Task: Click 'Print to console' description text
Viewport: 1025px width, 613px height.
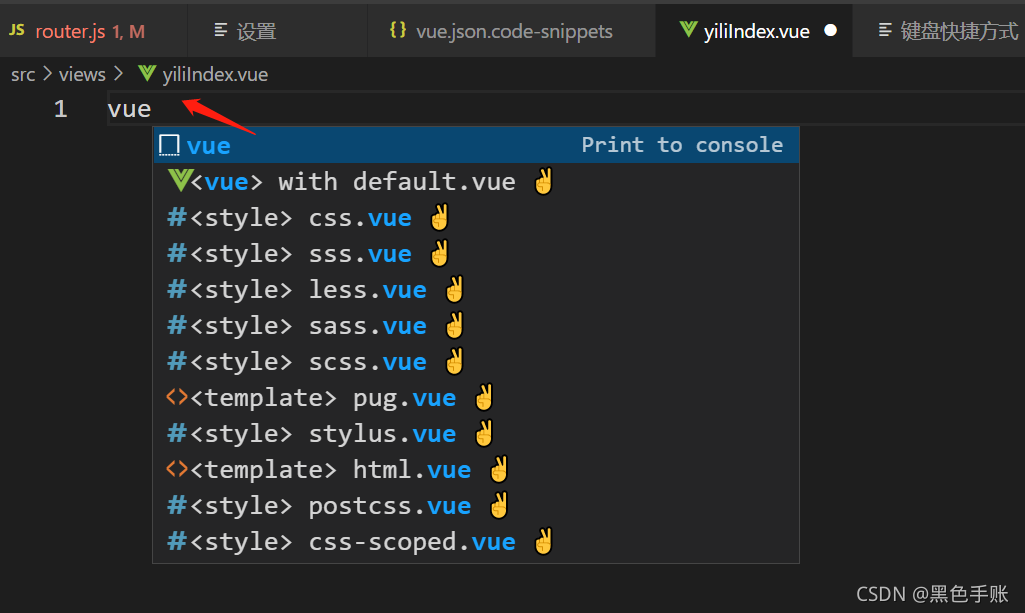Action: [x=682, y=144]
